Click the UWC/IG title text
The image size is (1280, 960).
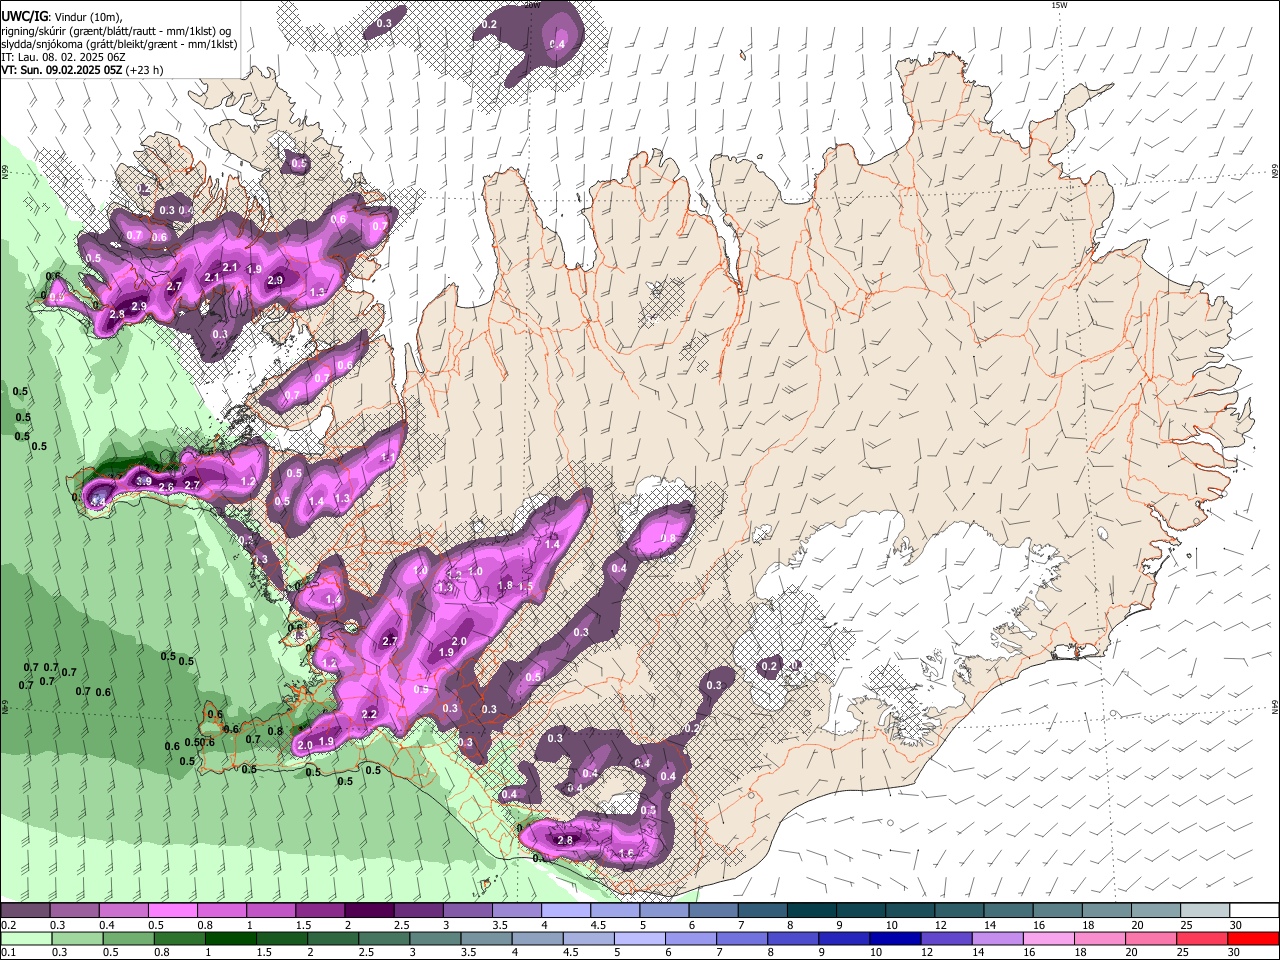24,15
